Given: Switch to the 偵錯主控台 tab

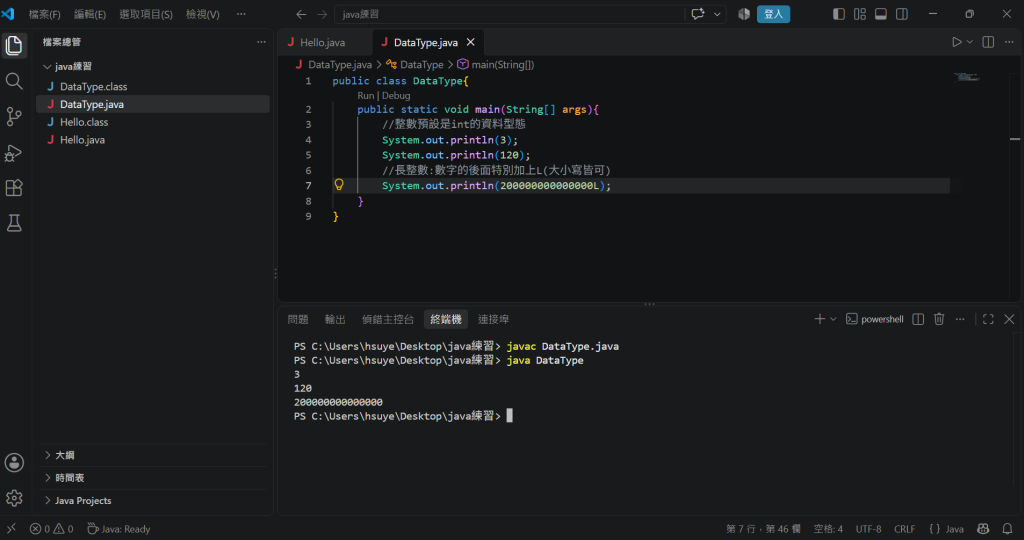Looking at the screenshot, I should pos(388,319).
